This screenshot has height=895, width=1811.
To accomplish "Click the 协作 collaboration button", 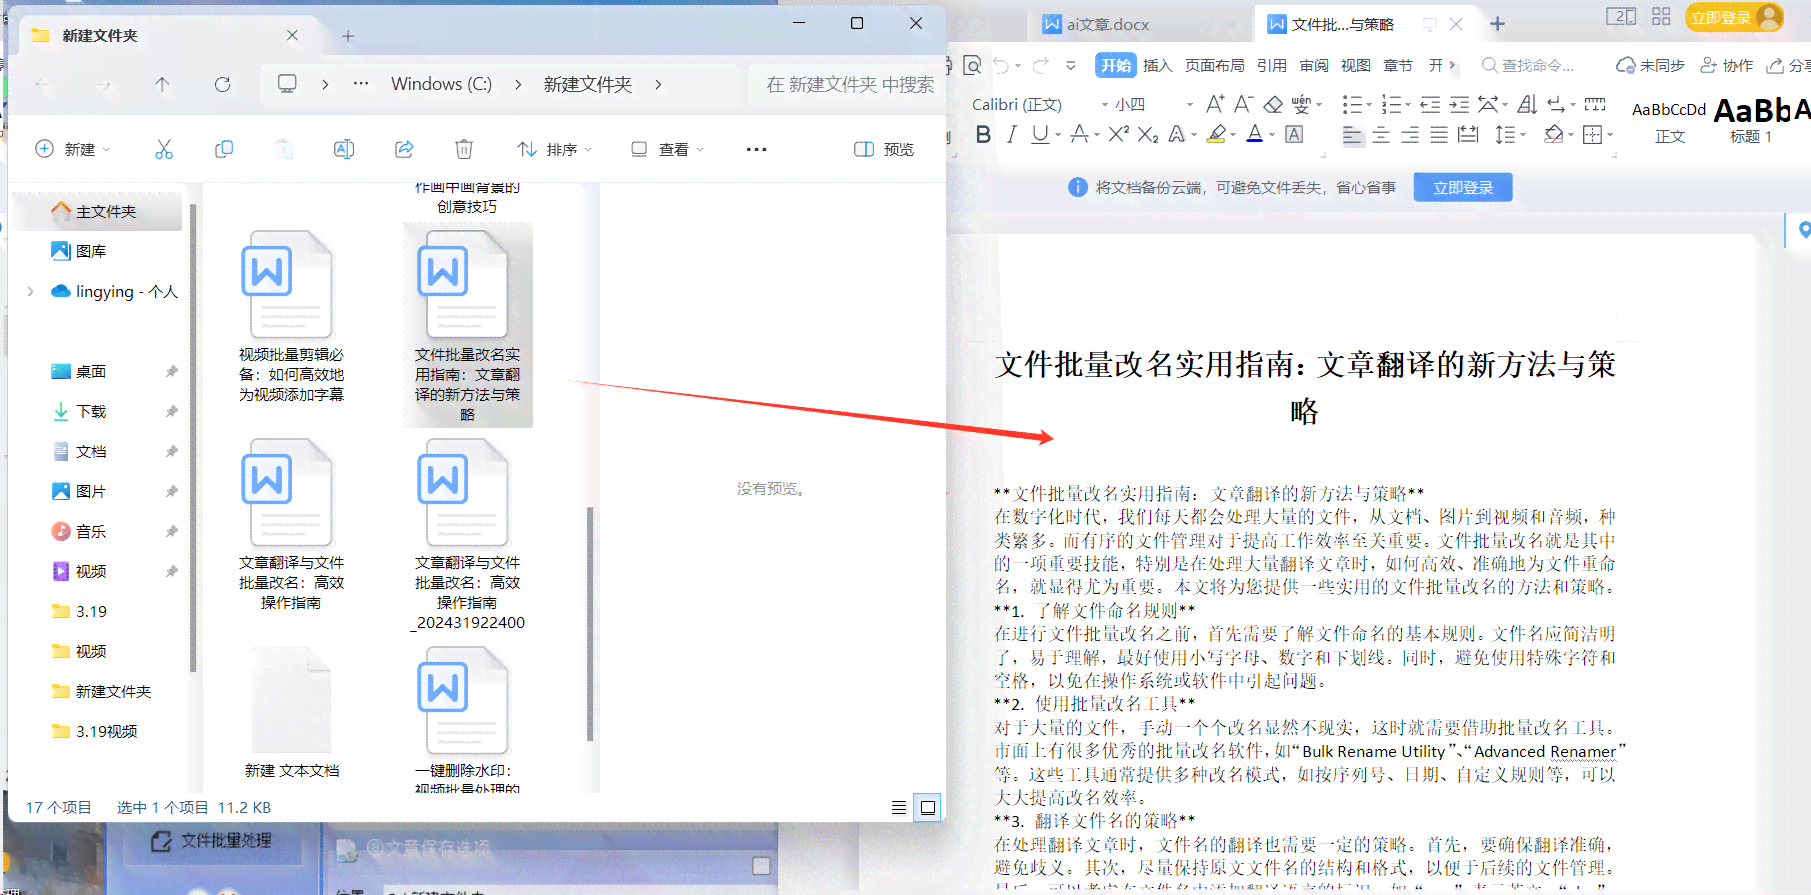I will click(x=1726, y=65).
